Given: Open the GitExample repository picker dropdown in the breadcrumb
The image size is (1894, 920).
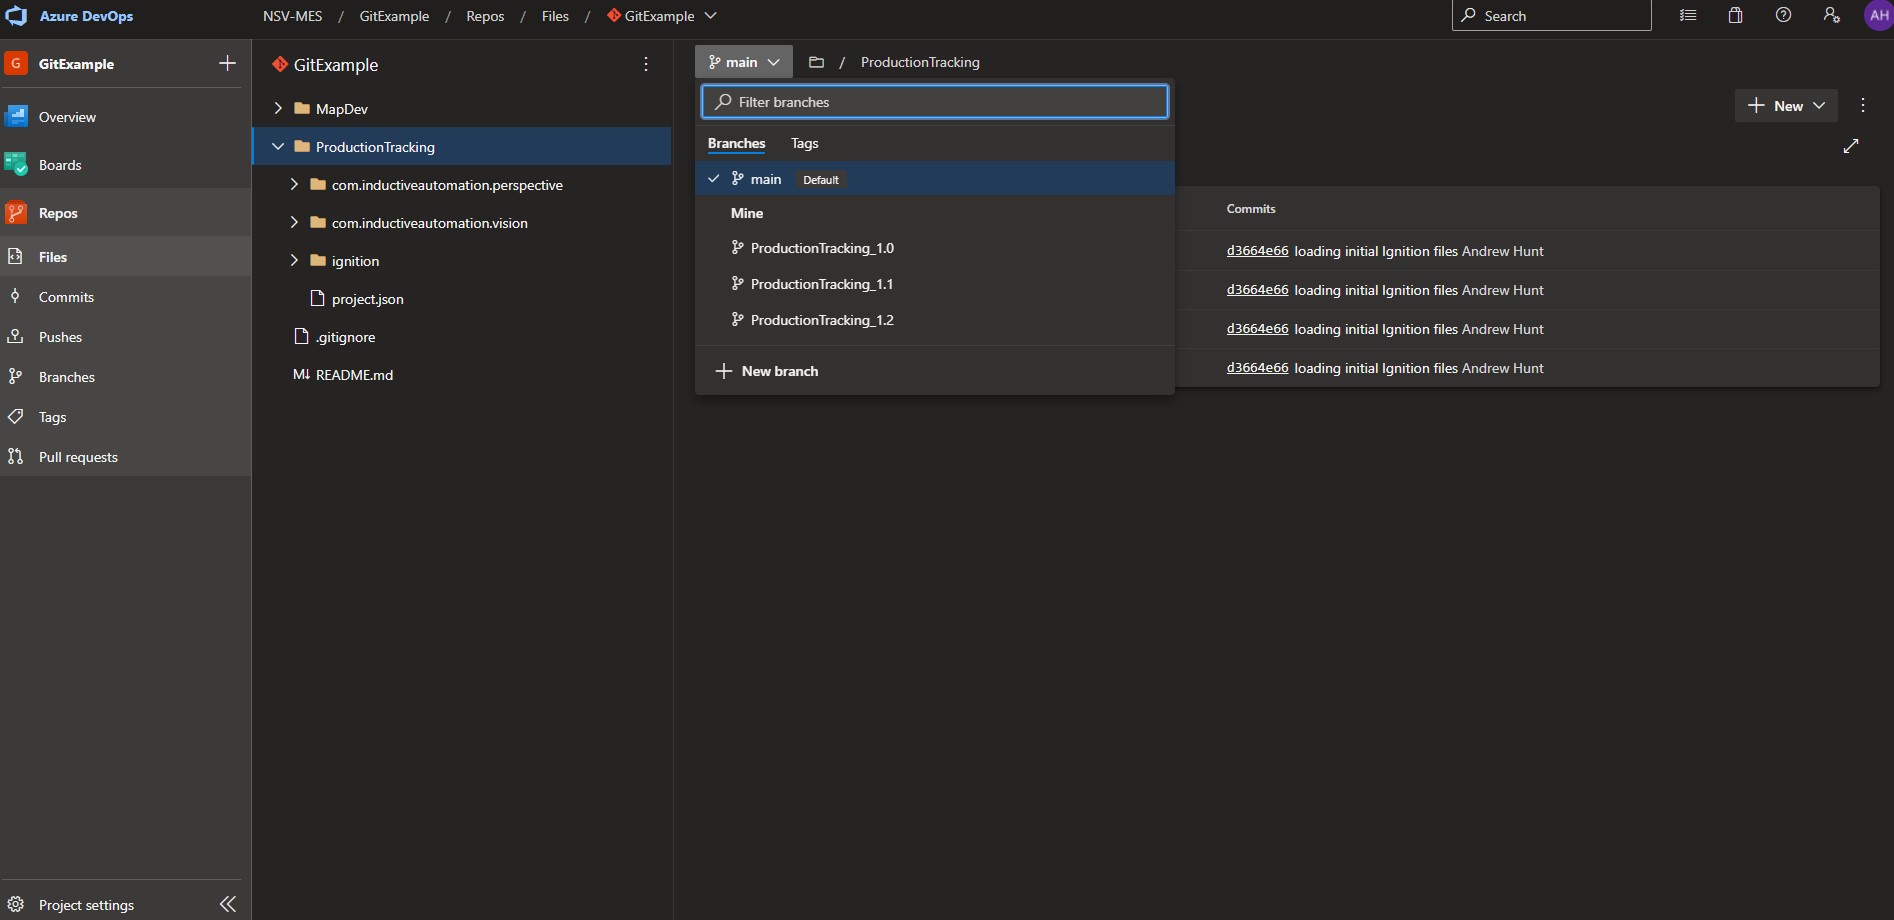Looking at the screenshot, I should tap(662, 16).
